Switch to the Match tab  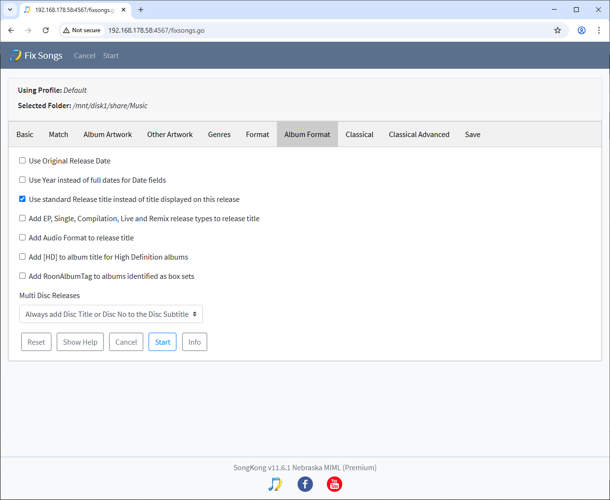(58, 134)
